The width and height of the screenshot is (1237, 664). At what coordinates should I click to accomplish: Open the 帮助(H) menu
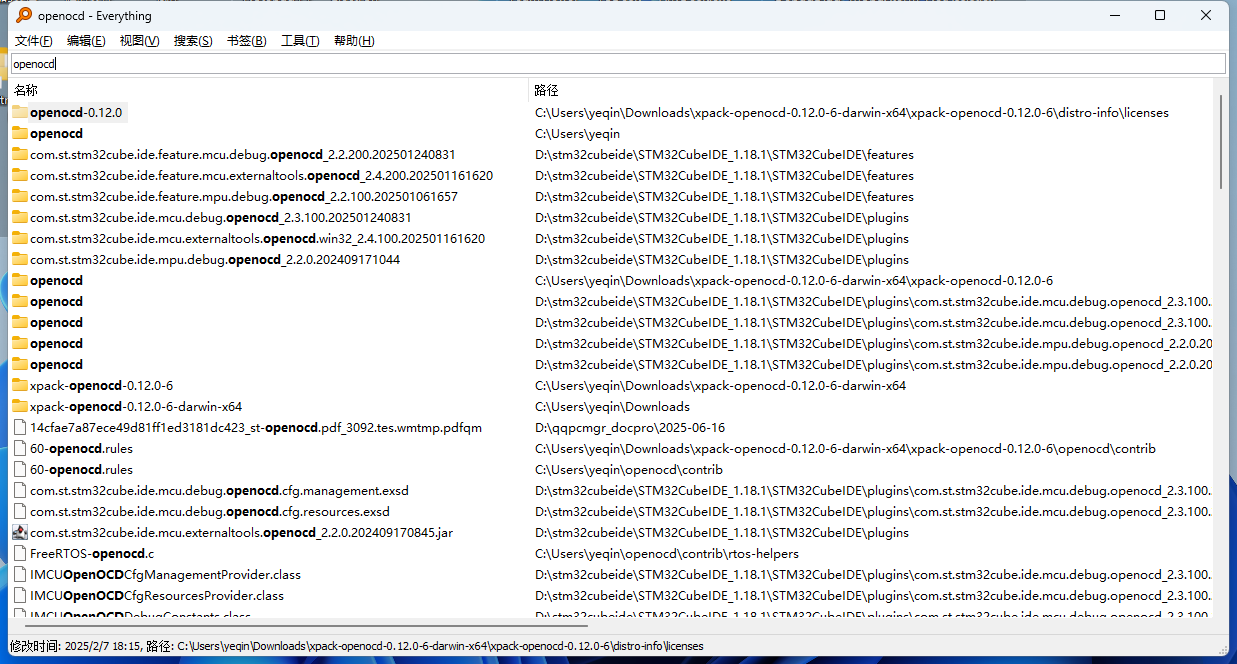pyautogui.click(x=354, y=41)
